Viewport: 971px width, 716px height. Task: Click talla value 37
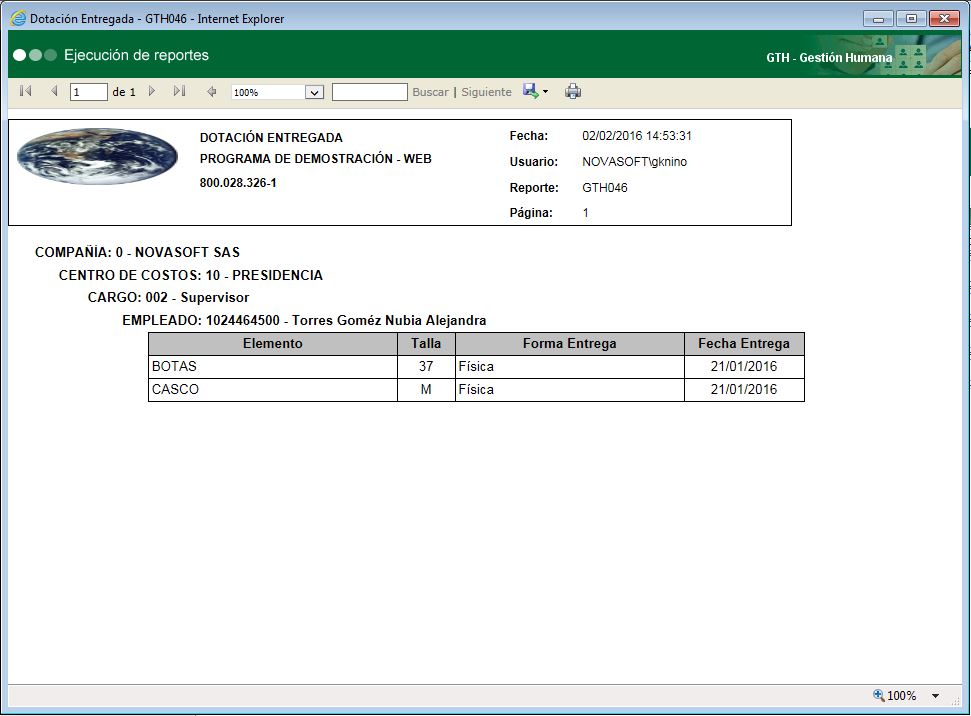coord(426,366)
